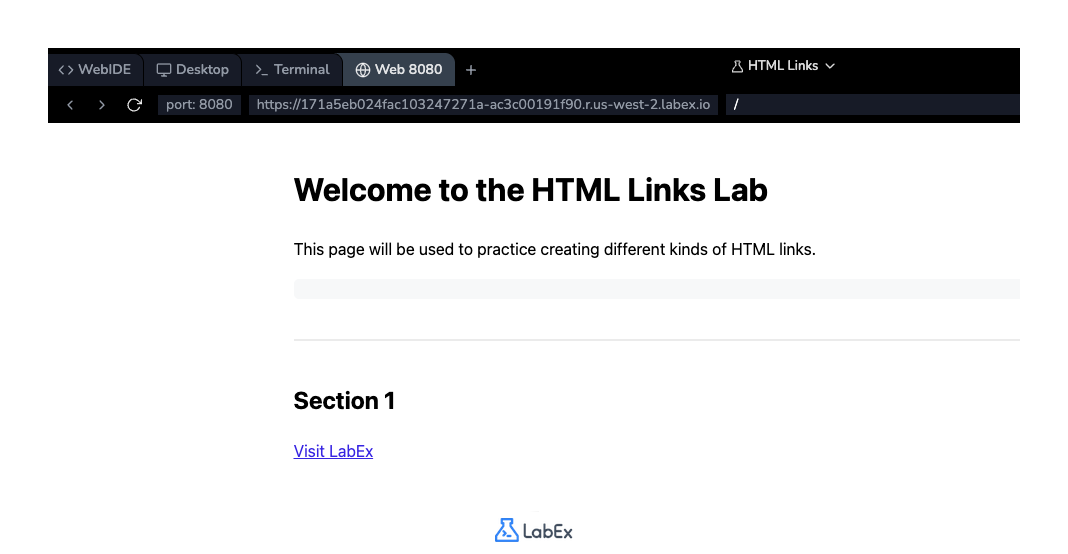Click the paragraph about practicing HTML links
The width and height of the screenshot is (1068, 554).
pyautogui.click(x=554, y=249)
